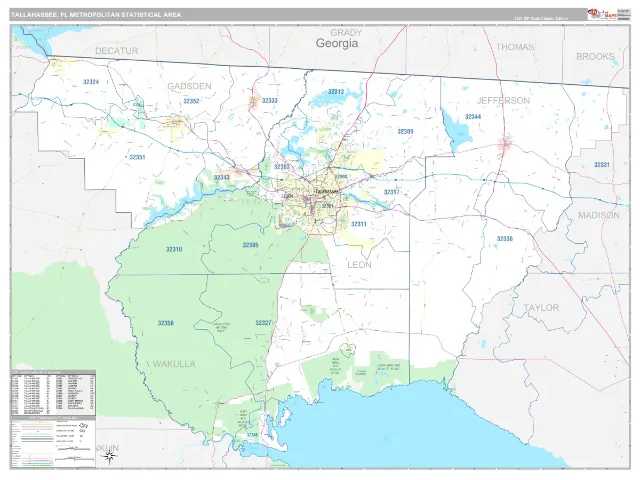Click ZIP code label 32312
Viewport: 640px width, 480px height.
336,91
